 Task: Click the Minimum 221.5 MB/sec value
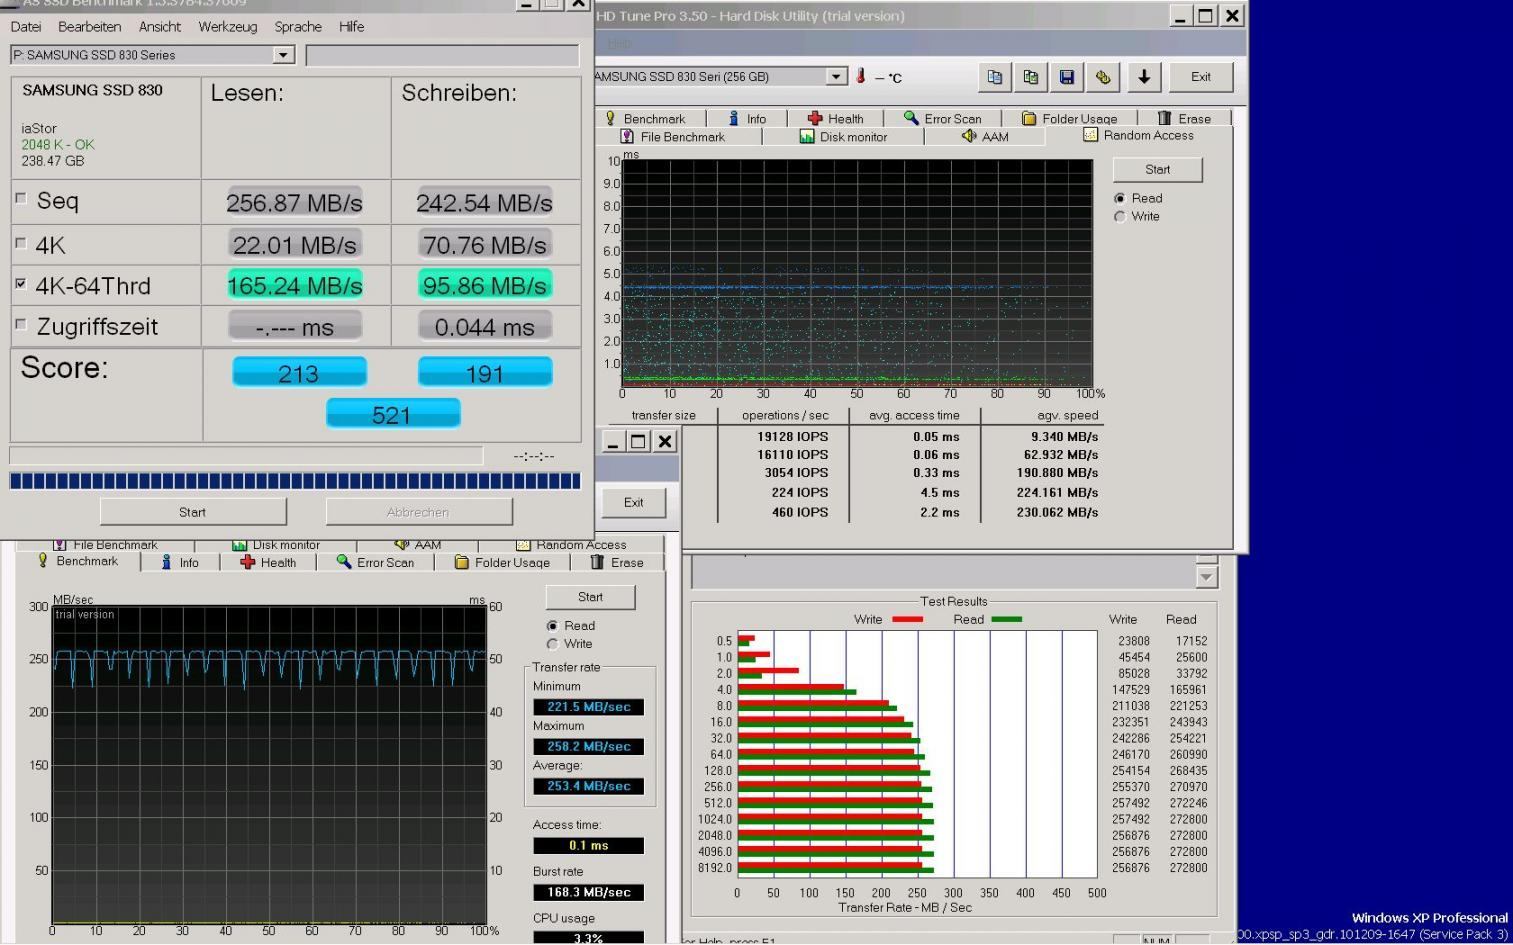pyautogui.click(x=588, y=706)
